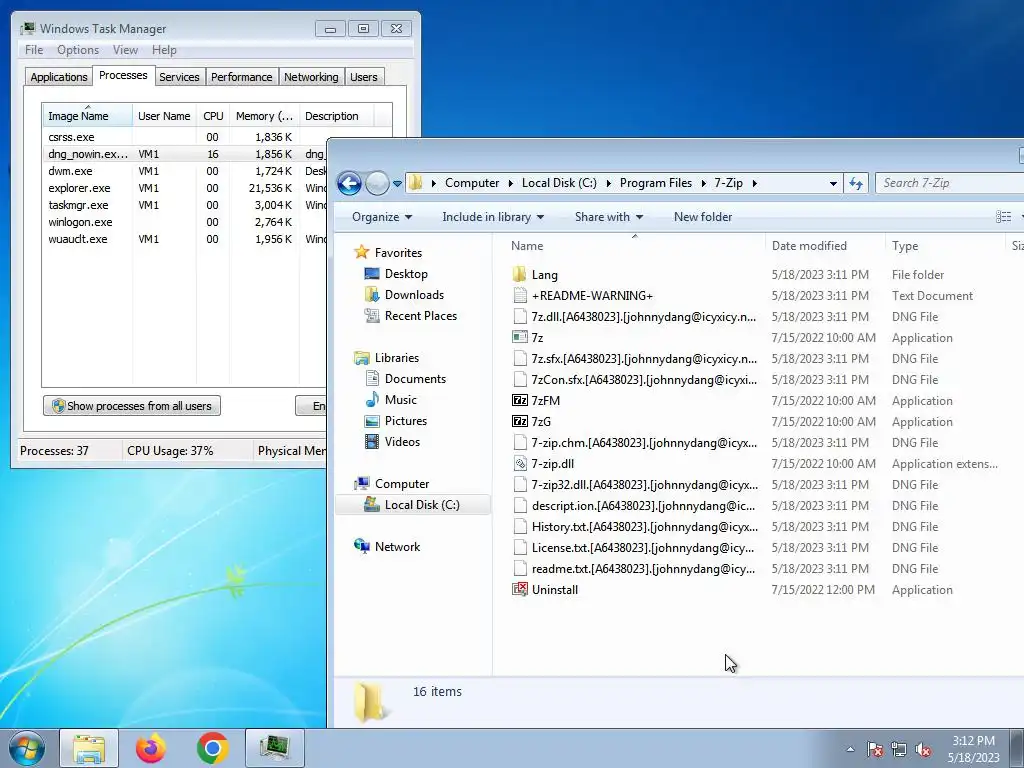Open Firefox from the taskbar
The image size is (1024, 768).
(x=151, y=748)
